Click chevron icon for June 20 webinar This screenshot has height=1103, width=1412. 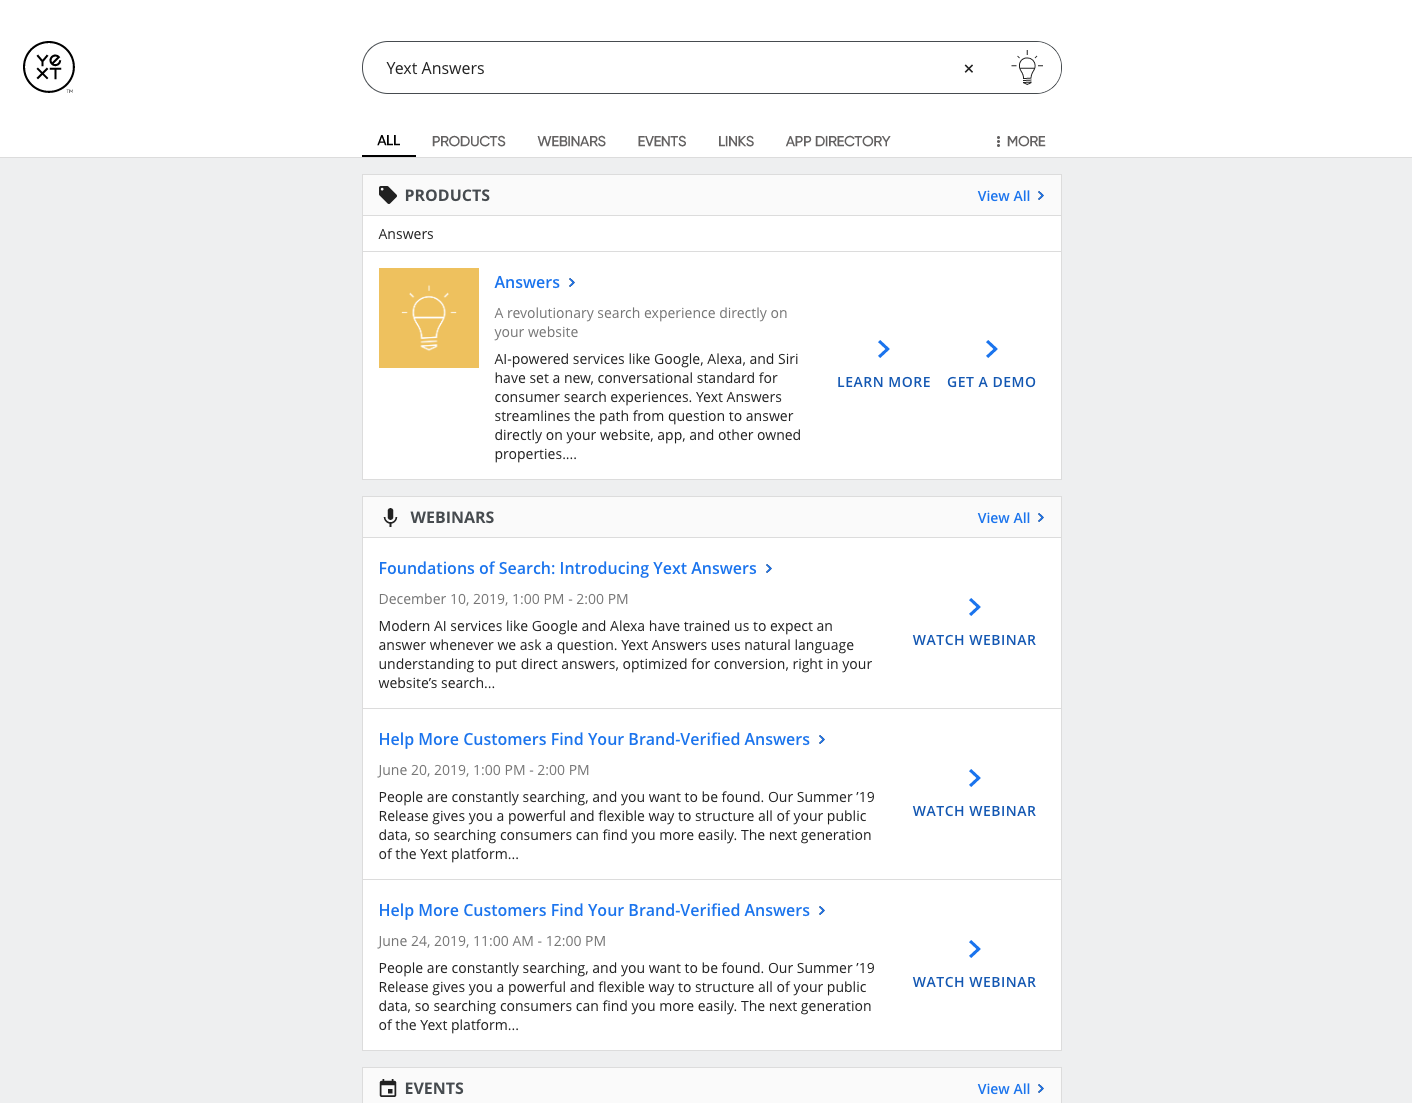[975, 778]
